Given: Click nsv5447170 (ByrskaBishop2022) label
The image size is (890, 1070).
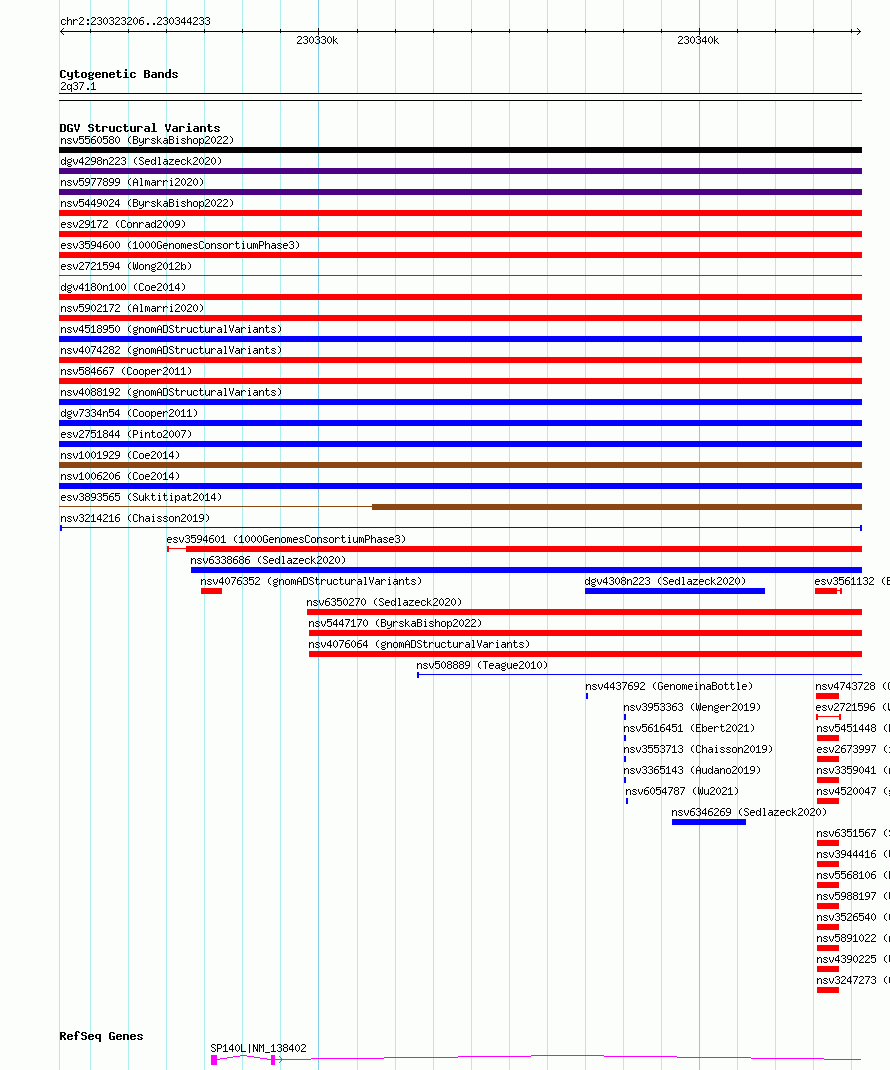Looking at the screenshot, I should coord(395,624).
